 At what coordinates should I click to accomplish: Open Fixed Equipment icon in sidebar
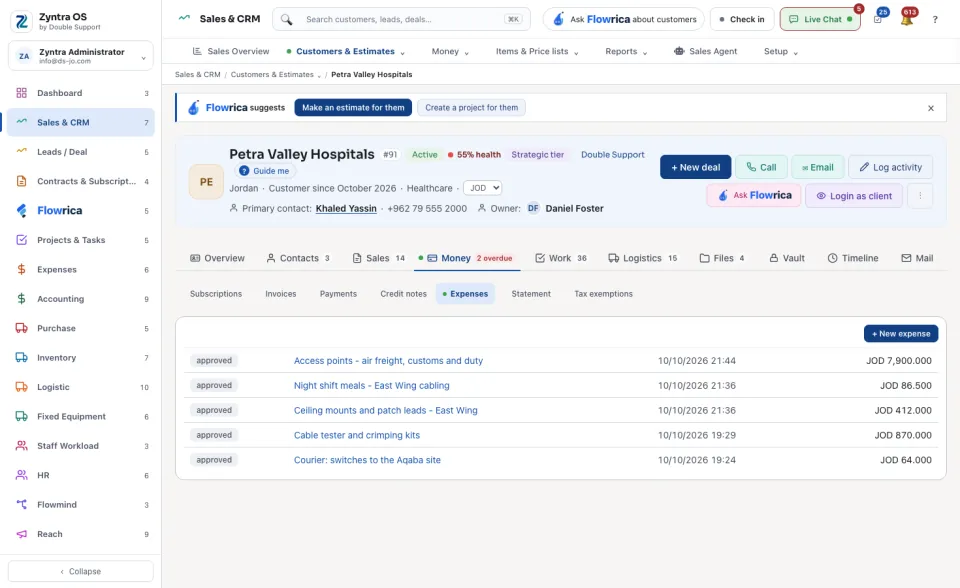point(21,416)
